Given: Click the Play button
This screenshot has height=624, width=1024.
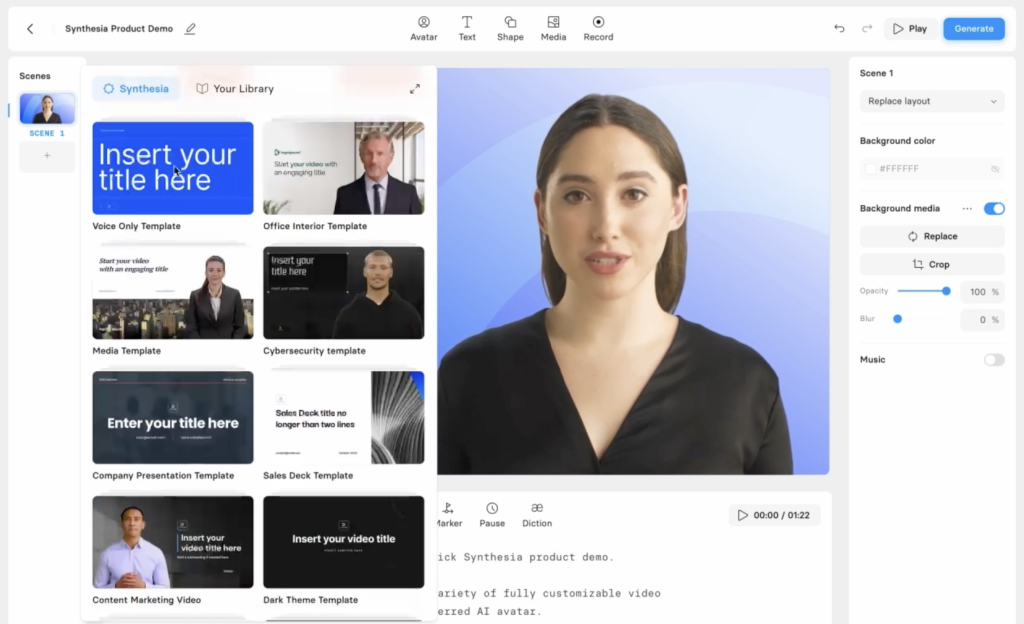Looking at the screenshot, I should [910, 29].
